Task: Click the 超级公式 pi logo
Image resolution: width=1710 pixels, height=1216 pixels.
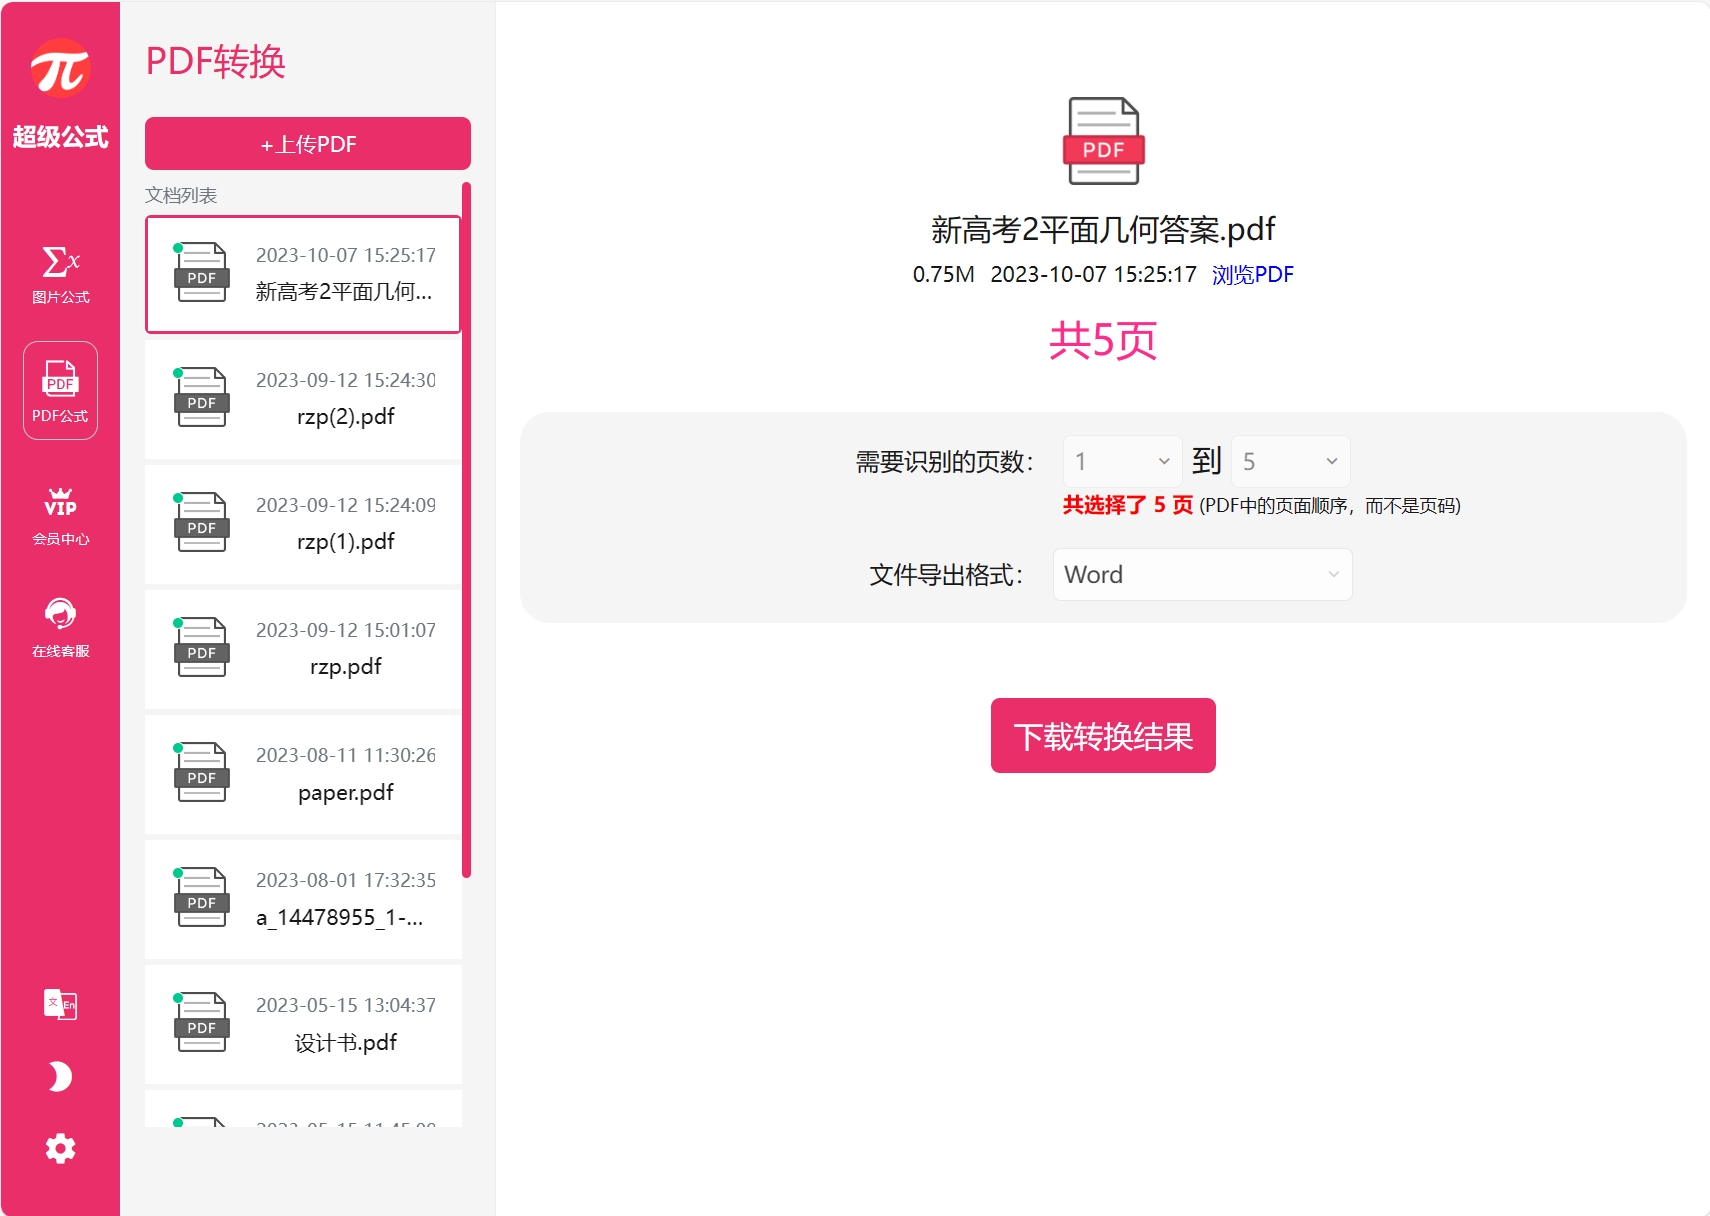Action: pyautogui.click(x=60, y=70)
